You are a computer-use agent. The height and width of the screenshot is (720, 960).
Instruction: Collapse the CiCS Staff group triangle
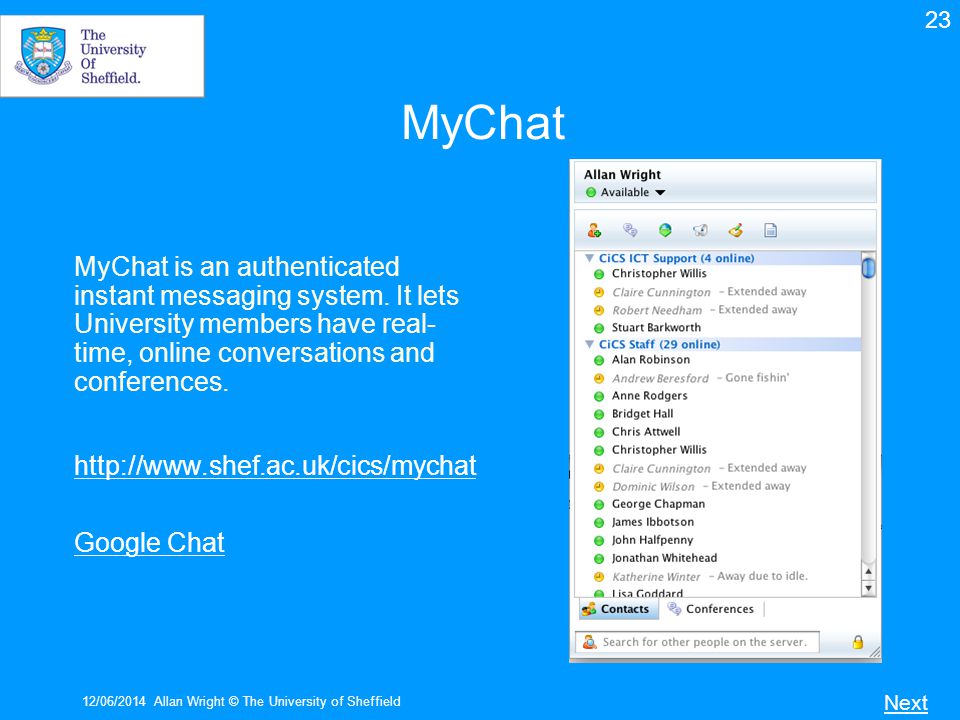point(590,344)
